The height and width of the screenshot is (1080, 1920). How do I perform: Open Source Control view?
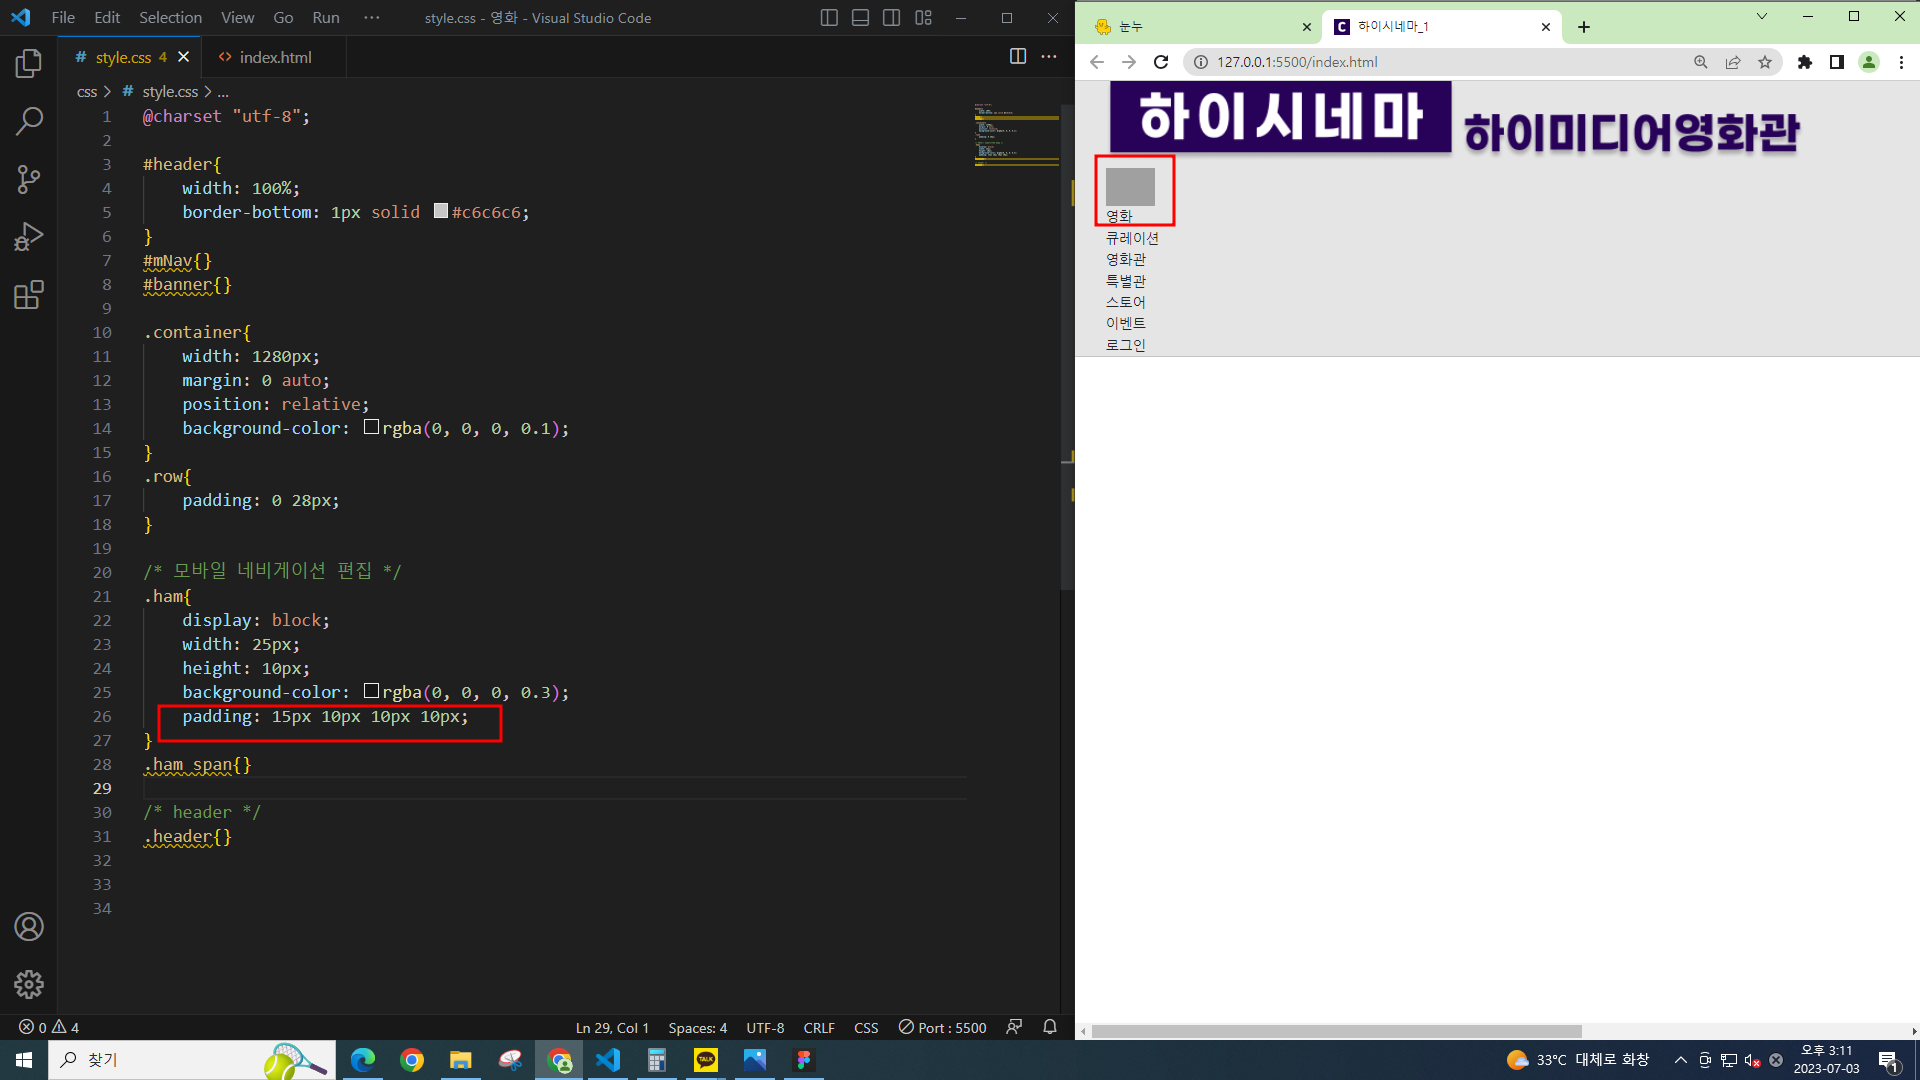pos(29,180)
